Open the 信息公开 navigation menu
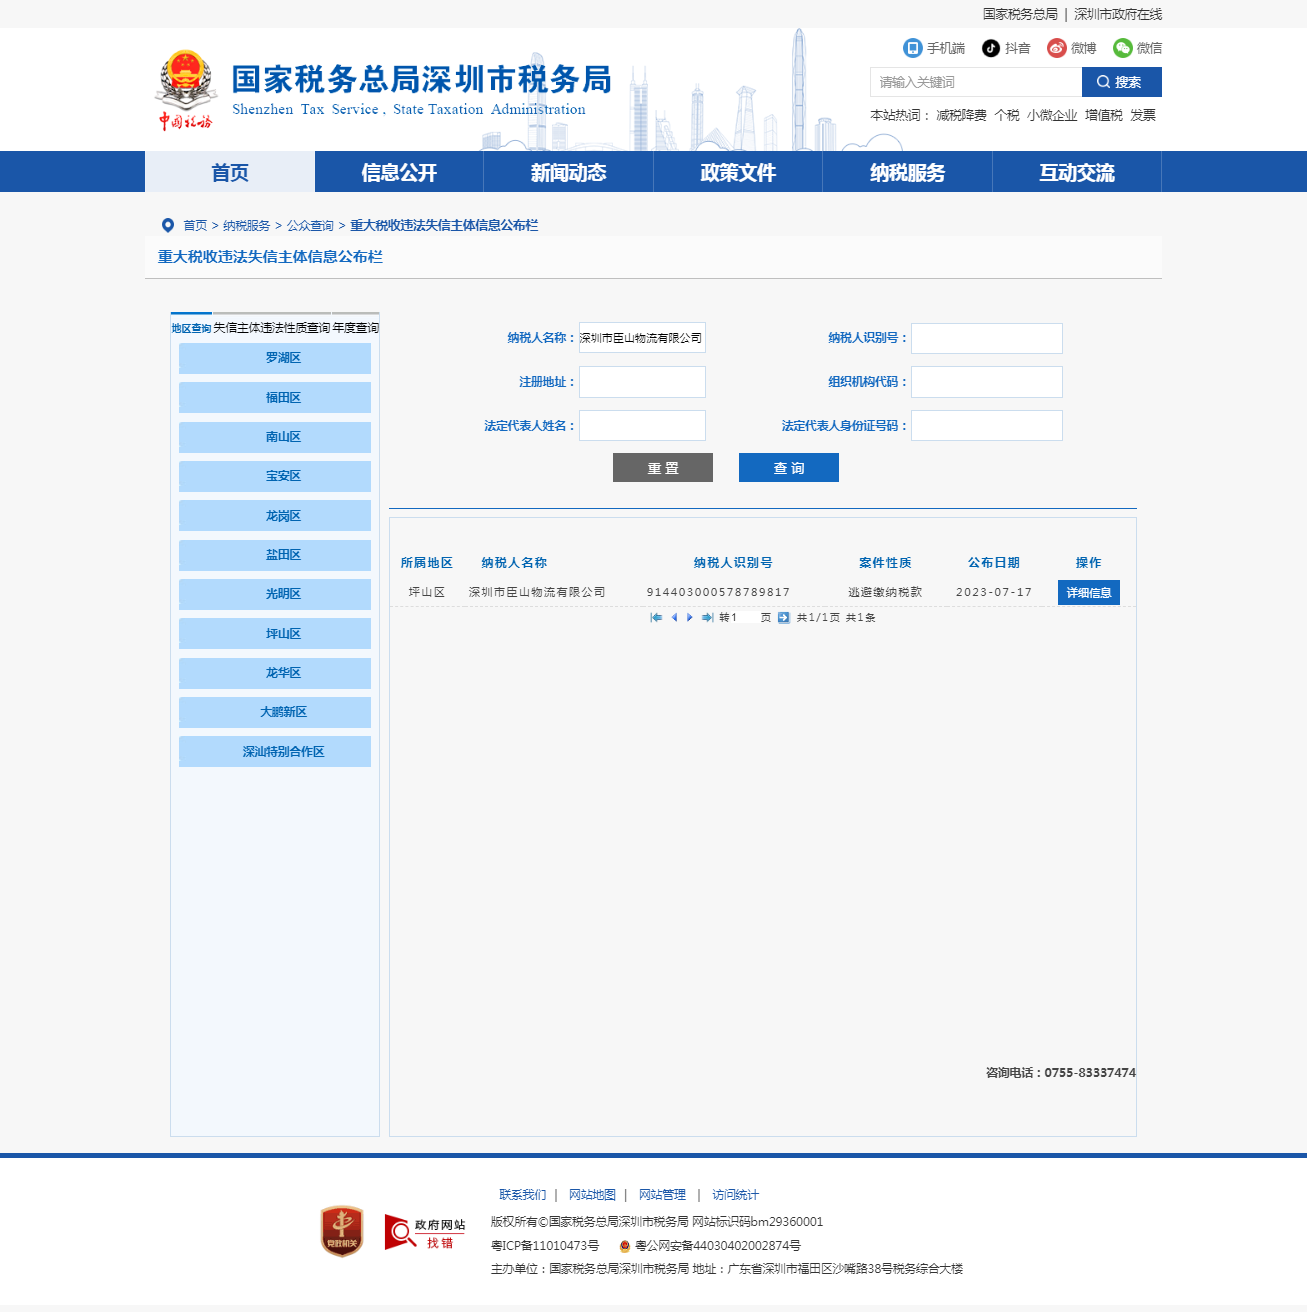The height and width of the screenshot is (1312, 1307). click(x=399, y=172)
